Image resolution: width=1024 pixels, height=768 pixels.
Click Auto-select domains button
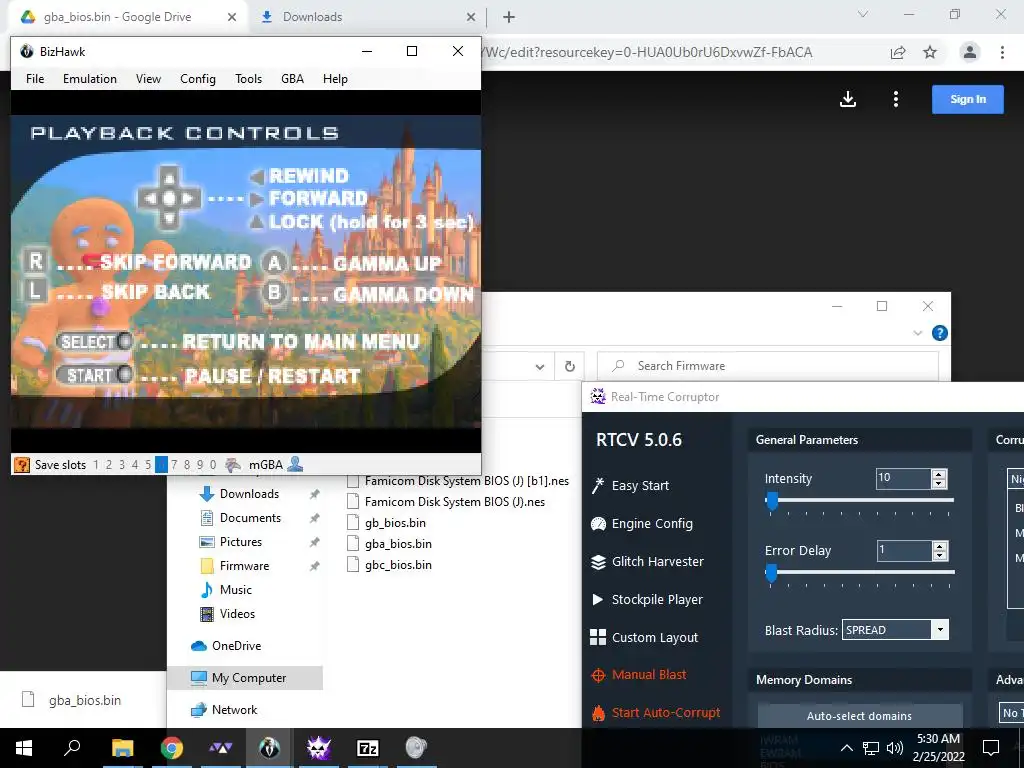click(859, 716)
